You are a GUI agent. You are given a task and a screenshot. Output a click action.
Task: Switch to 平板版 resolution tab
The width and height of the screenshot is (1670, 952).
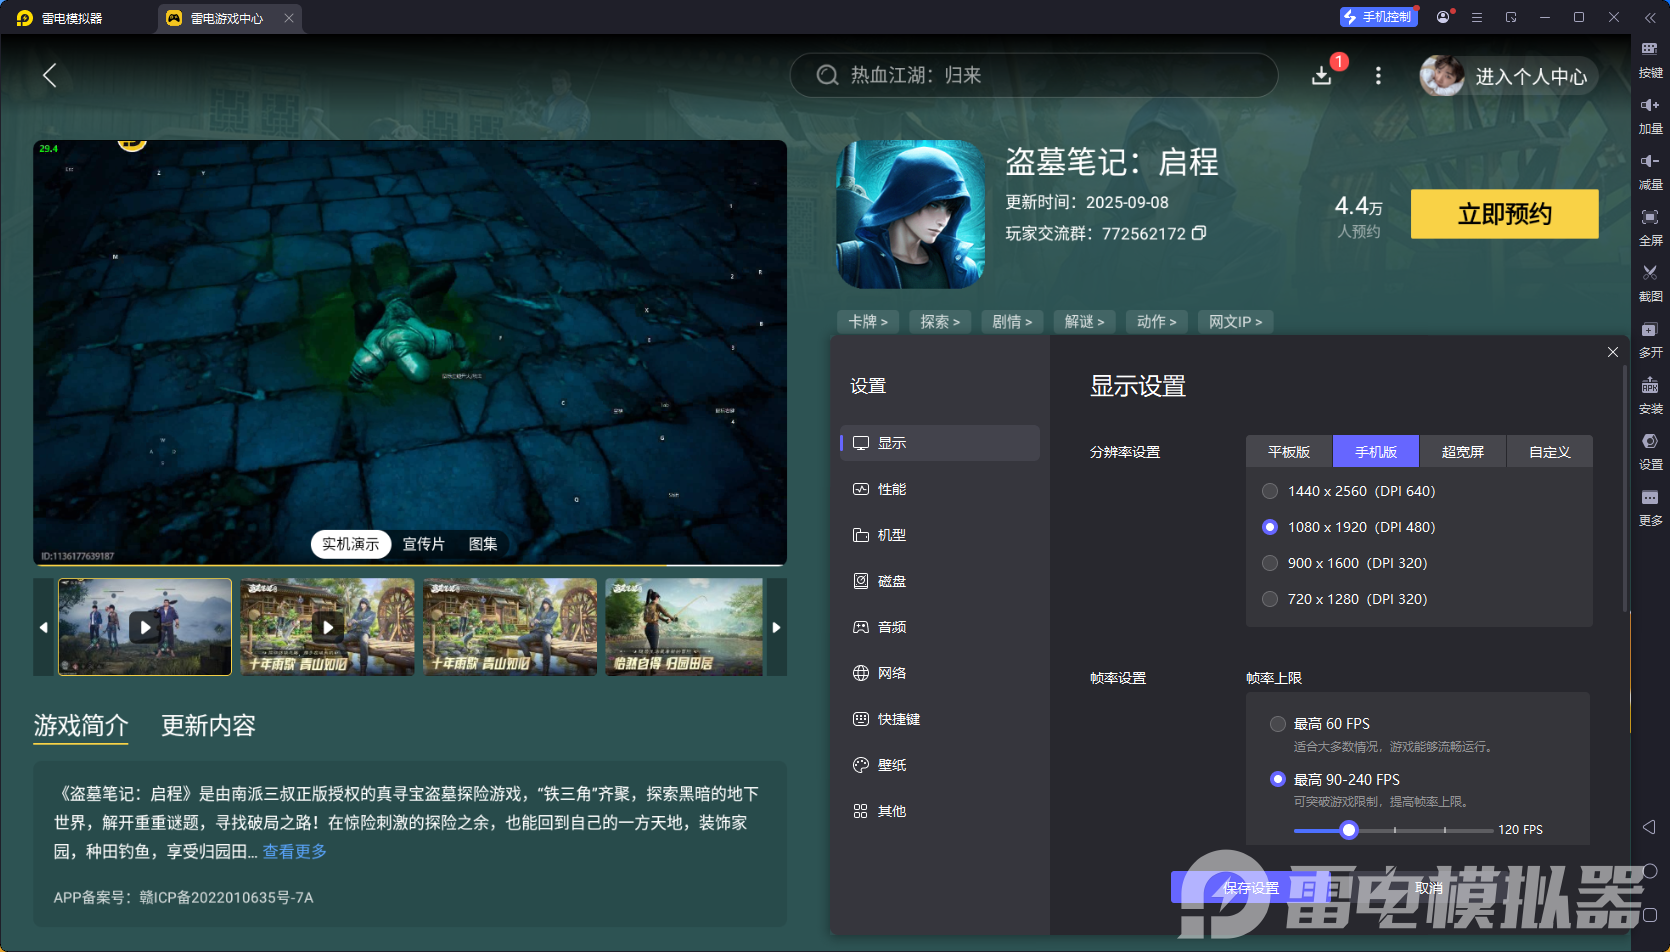1289,452
